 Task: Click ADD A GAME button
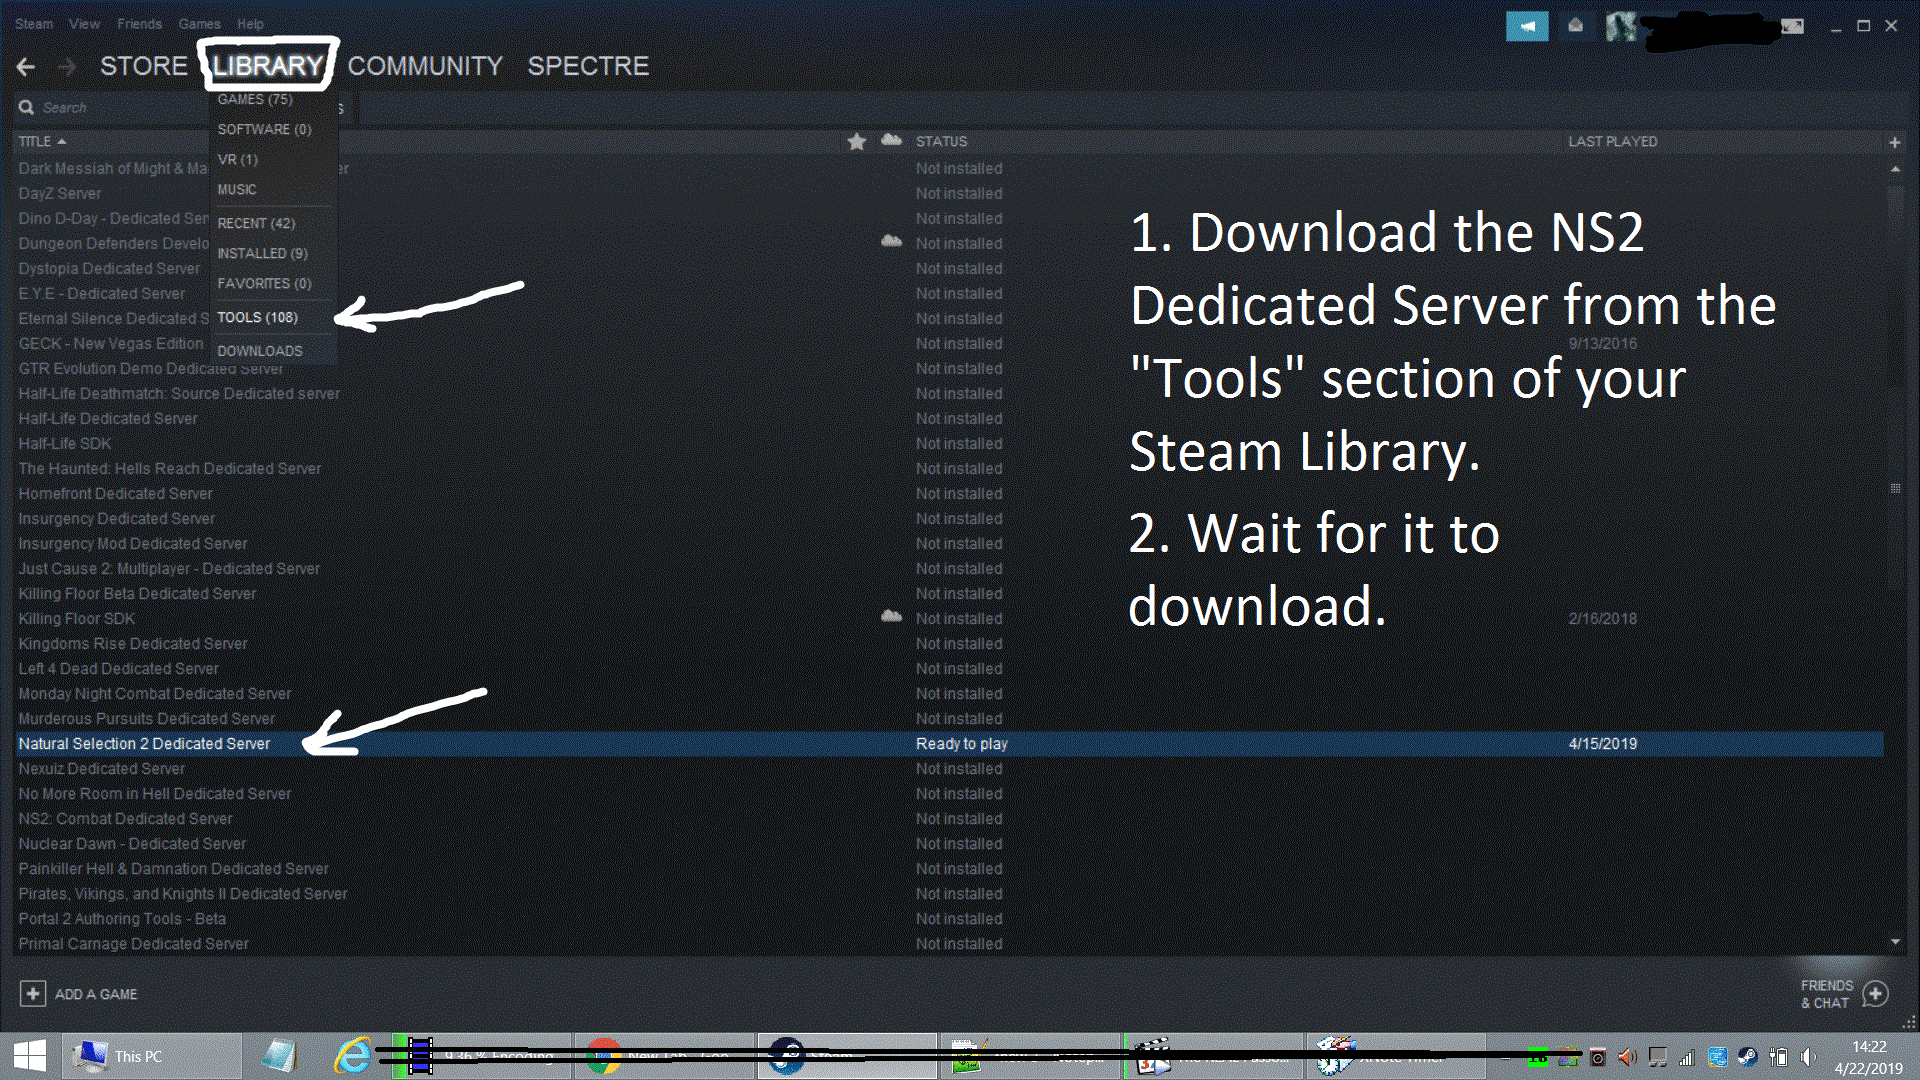[78, 994]
